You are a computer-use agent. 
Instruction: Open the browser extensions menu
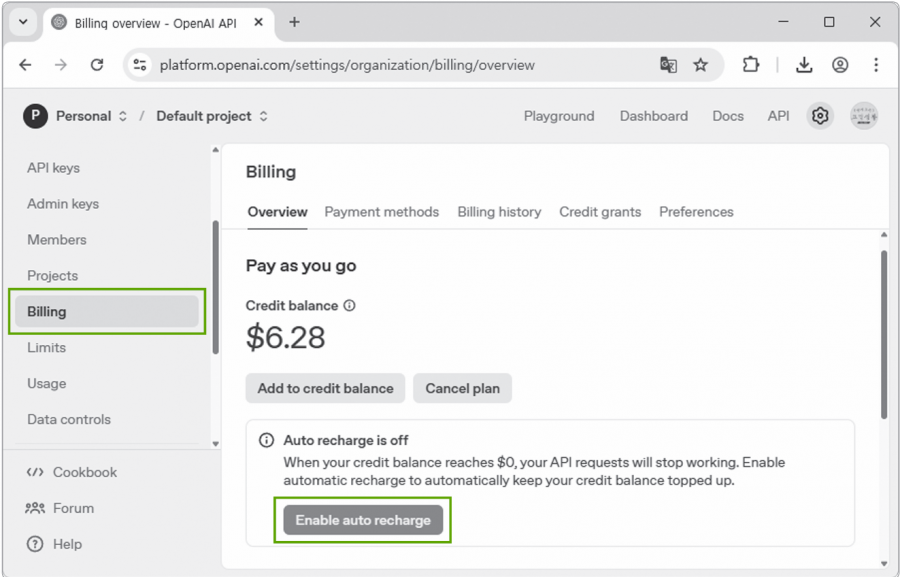[x=750, y=65]
